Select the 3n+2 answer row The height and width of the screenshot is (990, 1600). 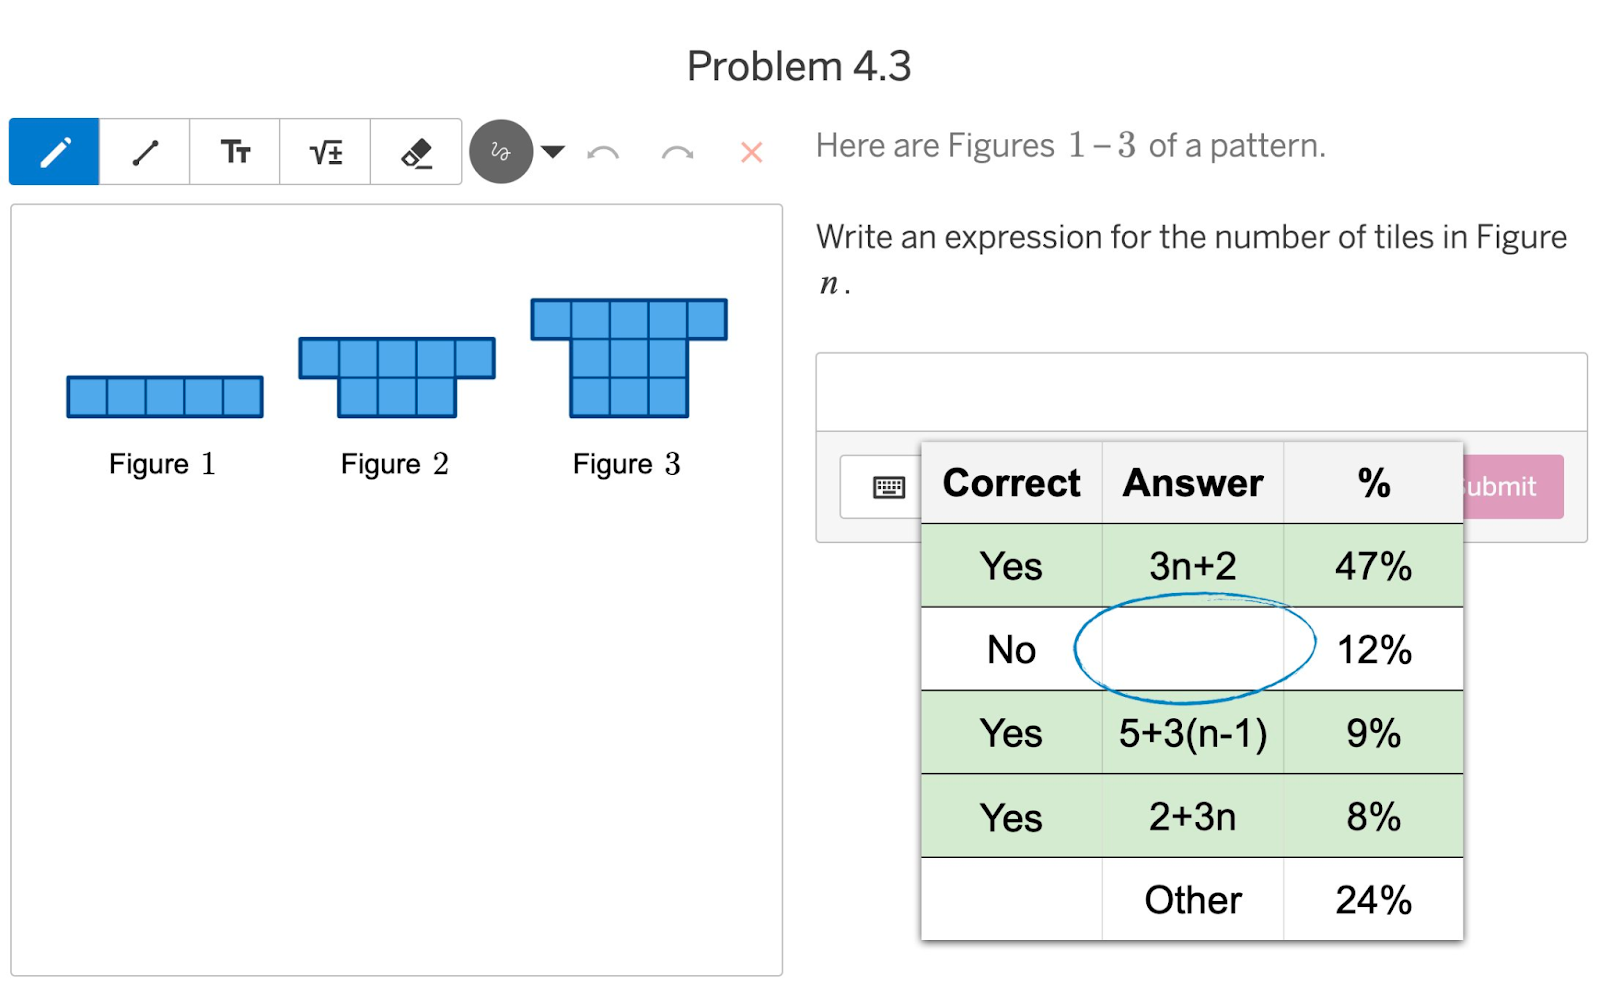coord(1192,566)
